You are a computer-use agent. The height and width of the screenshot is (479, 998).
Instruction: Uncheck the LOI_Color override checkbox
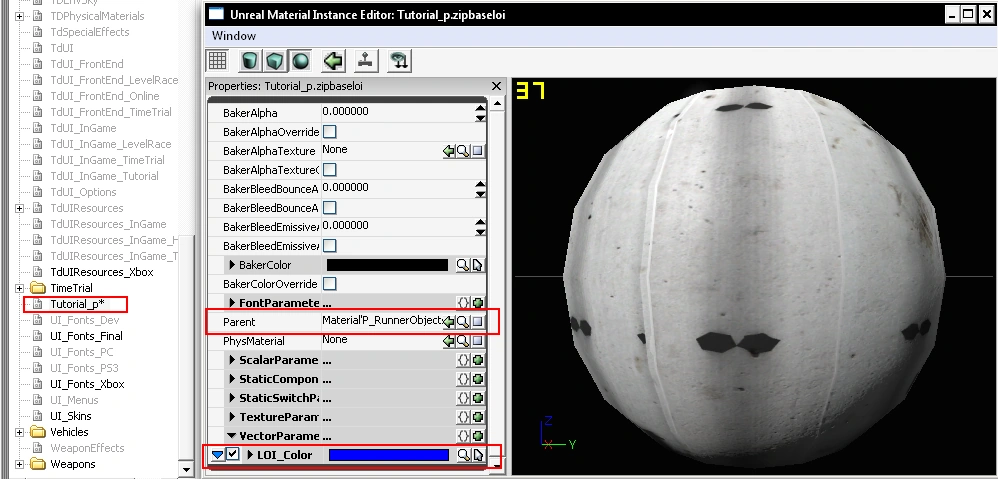[233, 455]
